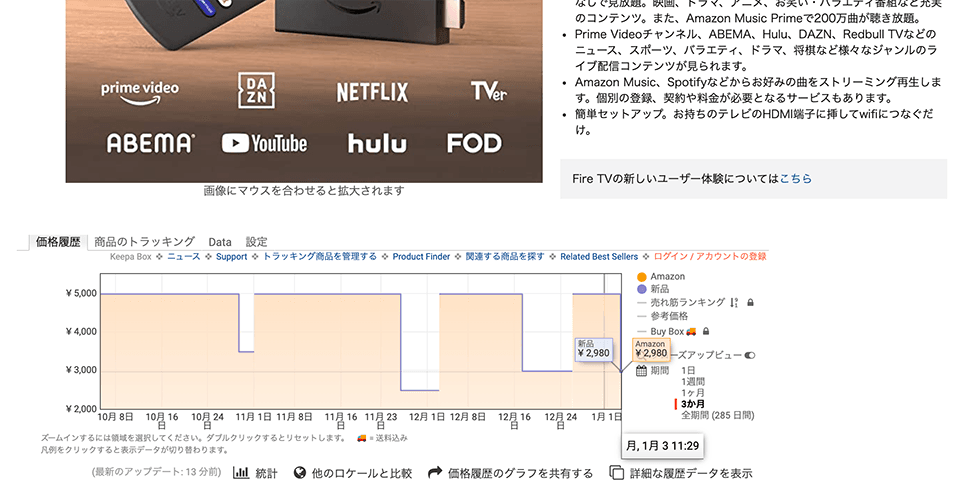Select the 1週間 time range

coord(694,381)
